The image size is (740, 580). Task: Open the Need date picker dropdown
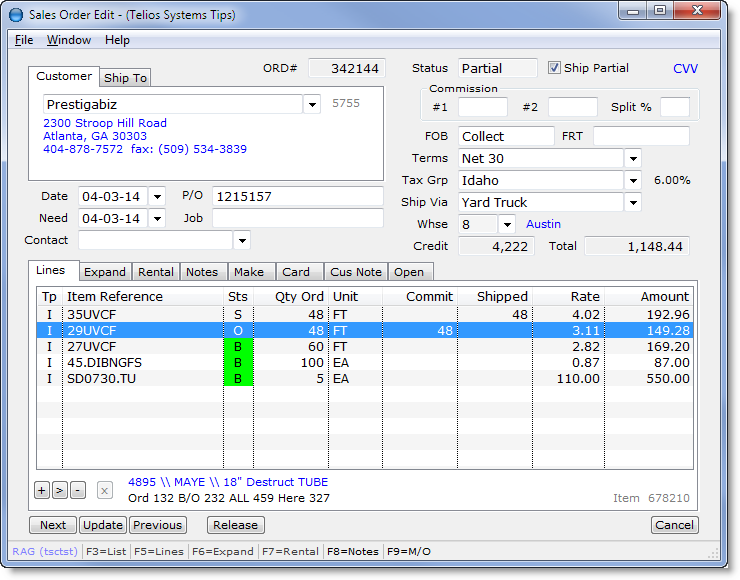[x=157, y=218]
